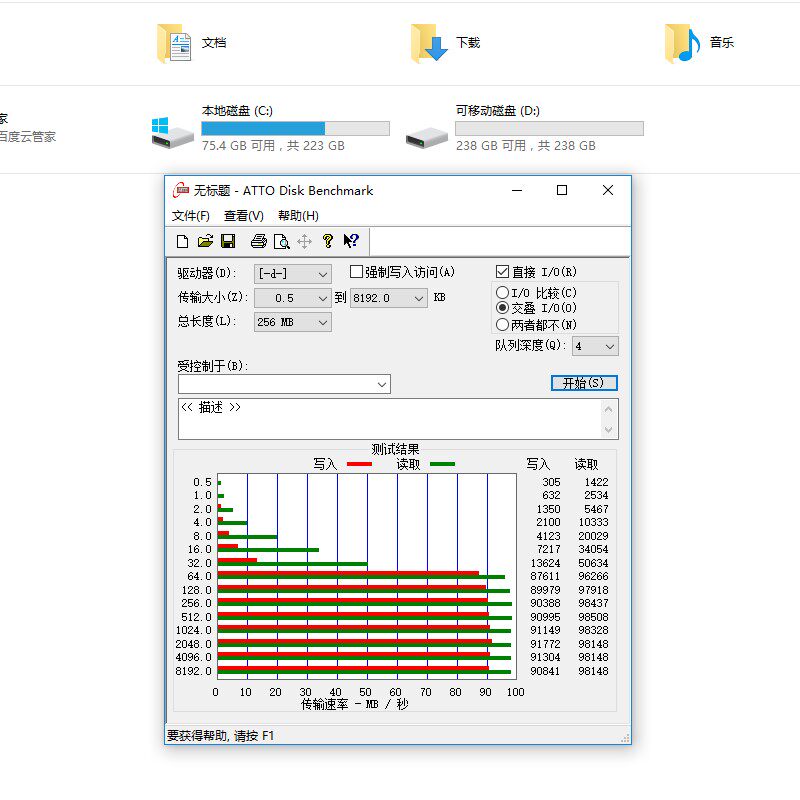Open the 帮助(H) menu
The height and width of the screenshot is (800, 800).
pos(298,216)
